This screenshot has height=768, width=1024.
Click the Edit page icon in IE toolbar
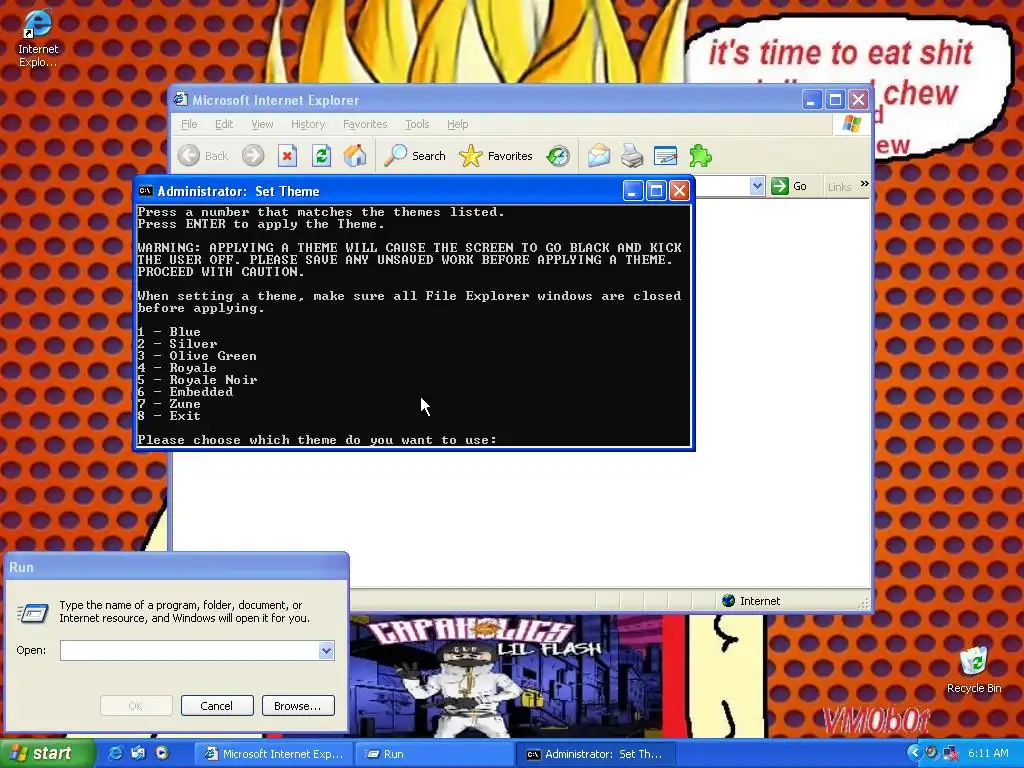[665, 155]
